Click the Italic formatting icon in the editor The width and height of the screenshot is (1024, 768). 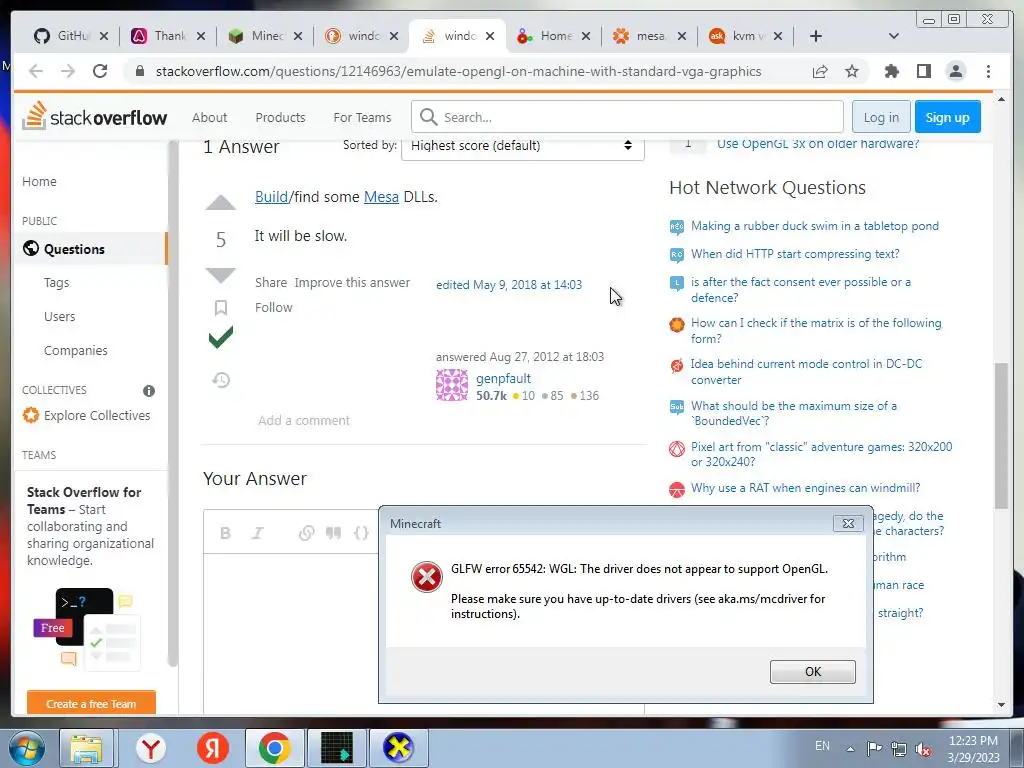click(257, 533)
